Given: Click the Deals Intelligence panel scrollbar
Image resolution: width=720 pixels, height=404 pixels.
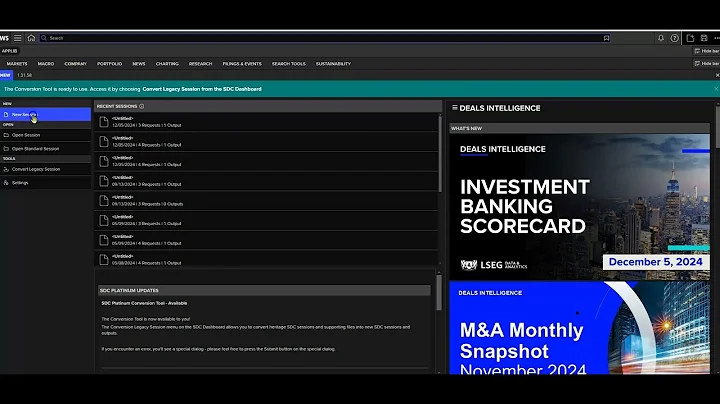Looking at the screenshot, I should 718,126.
